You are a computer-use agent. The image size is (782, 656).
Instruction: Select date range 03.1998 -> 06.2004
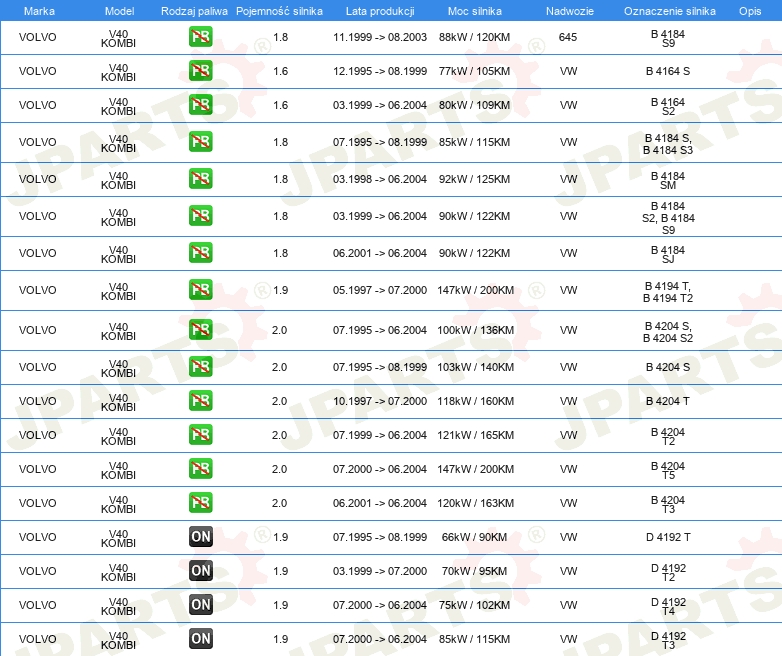click(x=380, y=179)
